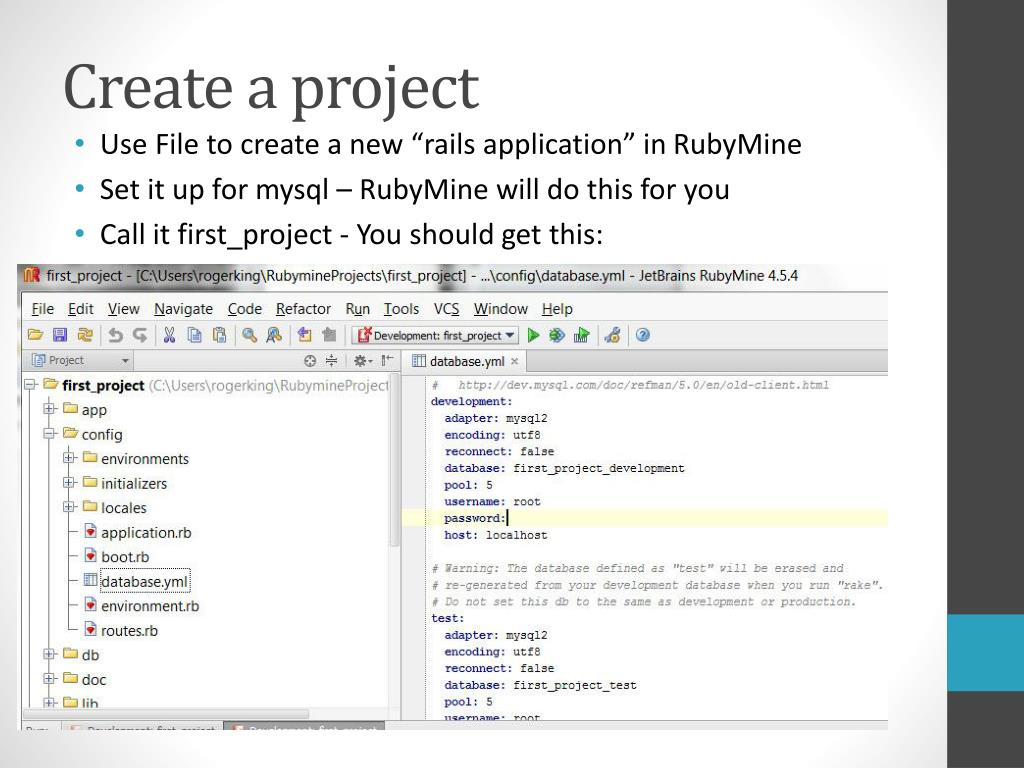The image size is (1024, 768).
Task: Click the Synchronize icon in the toolbar
Action: pos(85,335)
